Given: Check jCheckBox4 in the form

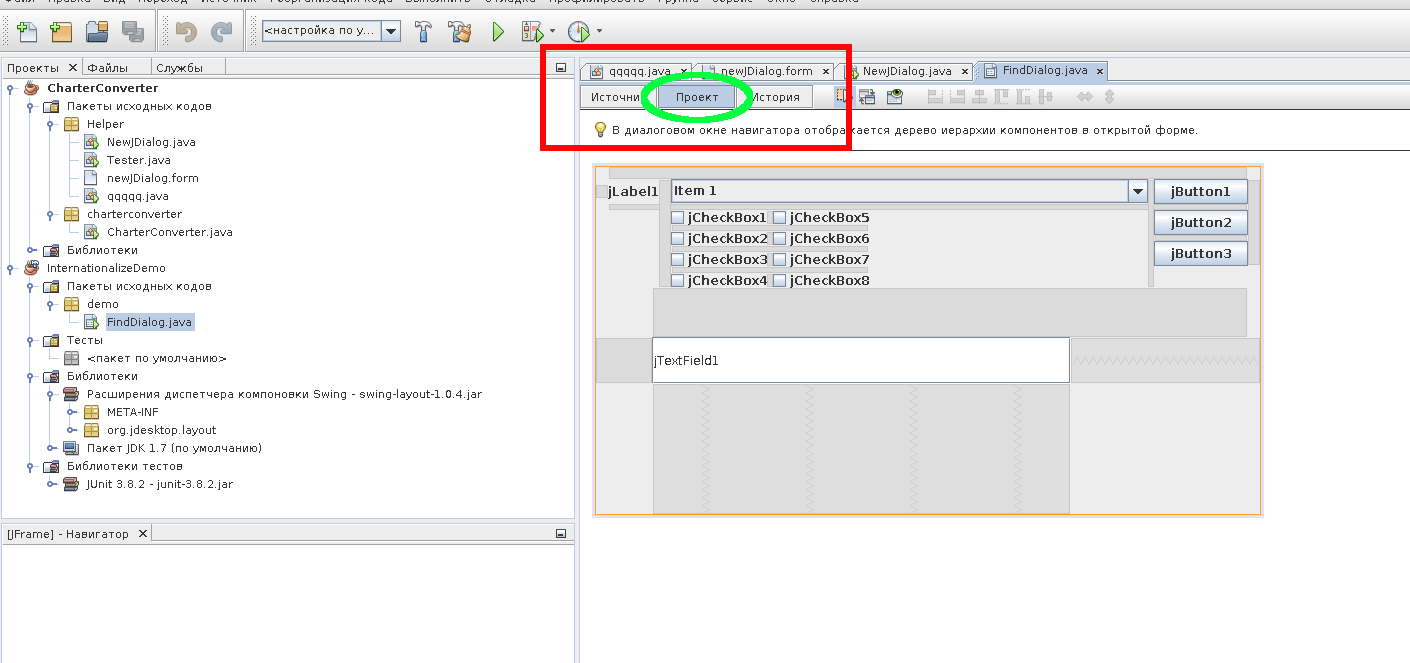Looking at the screenshot, I should (677, 281).
